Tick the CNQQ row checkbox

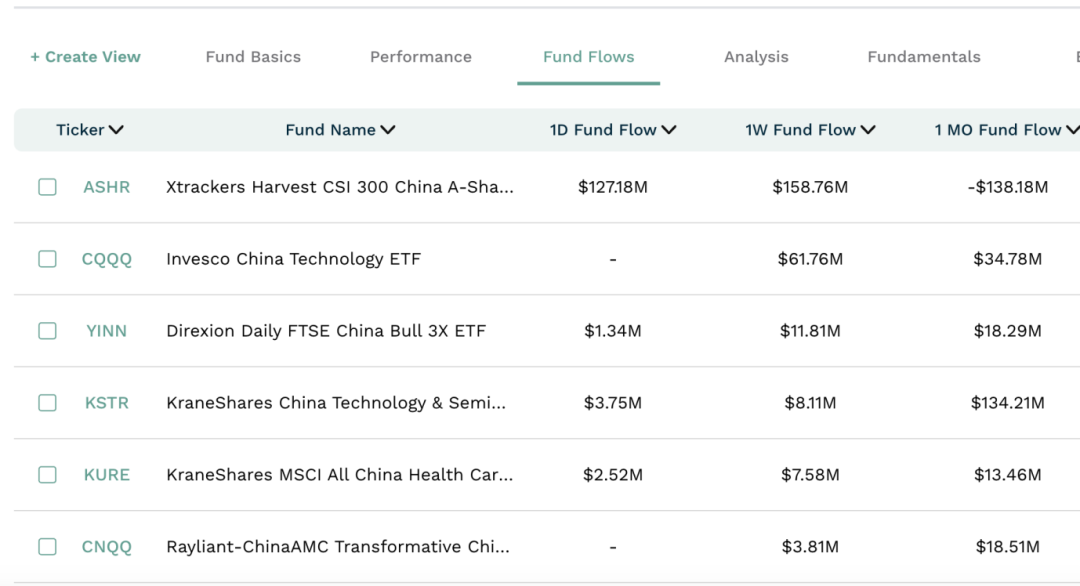48,547
